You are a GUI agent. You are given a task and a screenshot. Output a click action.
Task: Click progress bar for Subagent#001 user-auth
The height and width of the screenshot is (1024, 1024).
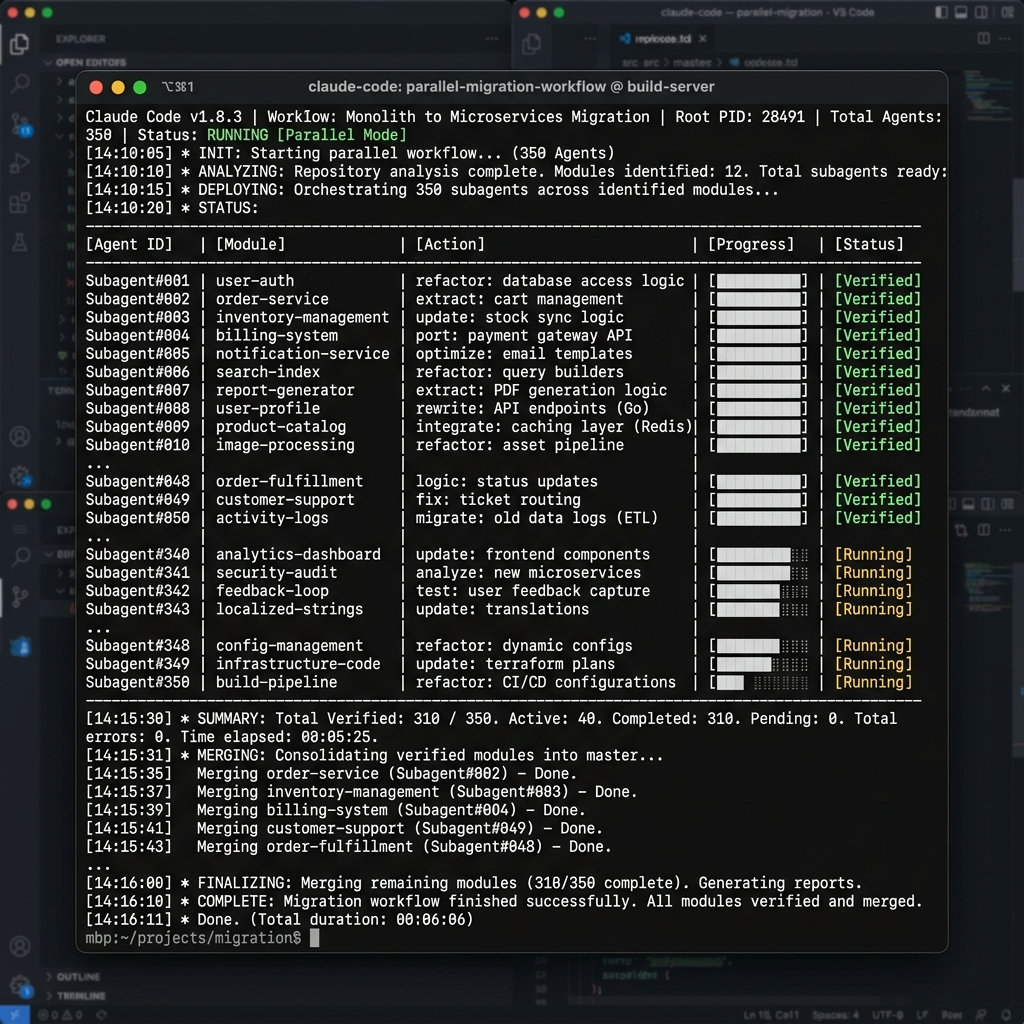coord(759,281)
